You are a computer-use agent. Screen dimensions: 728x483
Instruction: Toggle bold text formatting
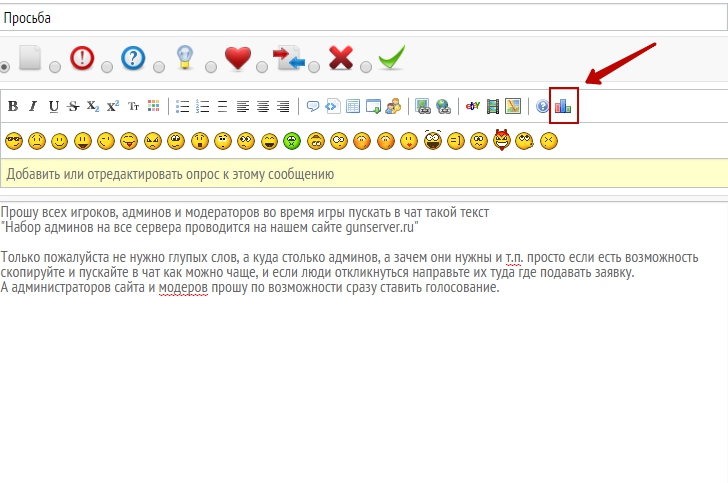(13, 106)
